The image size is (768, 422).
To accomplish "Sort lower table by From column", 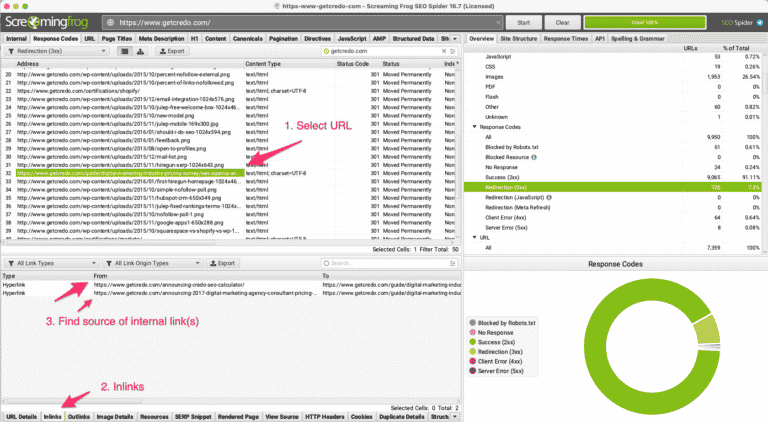I will click(x=100, y=276).
